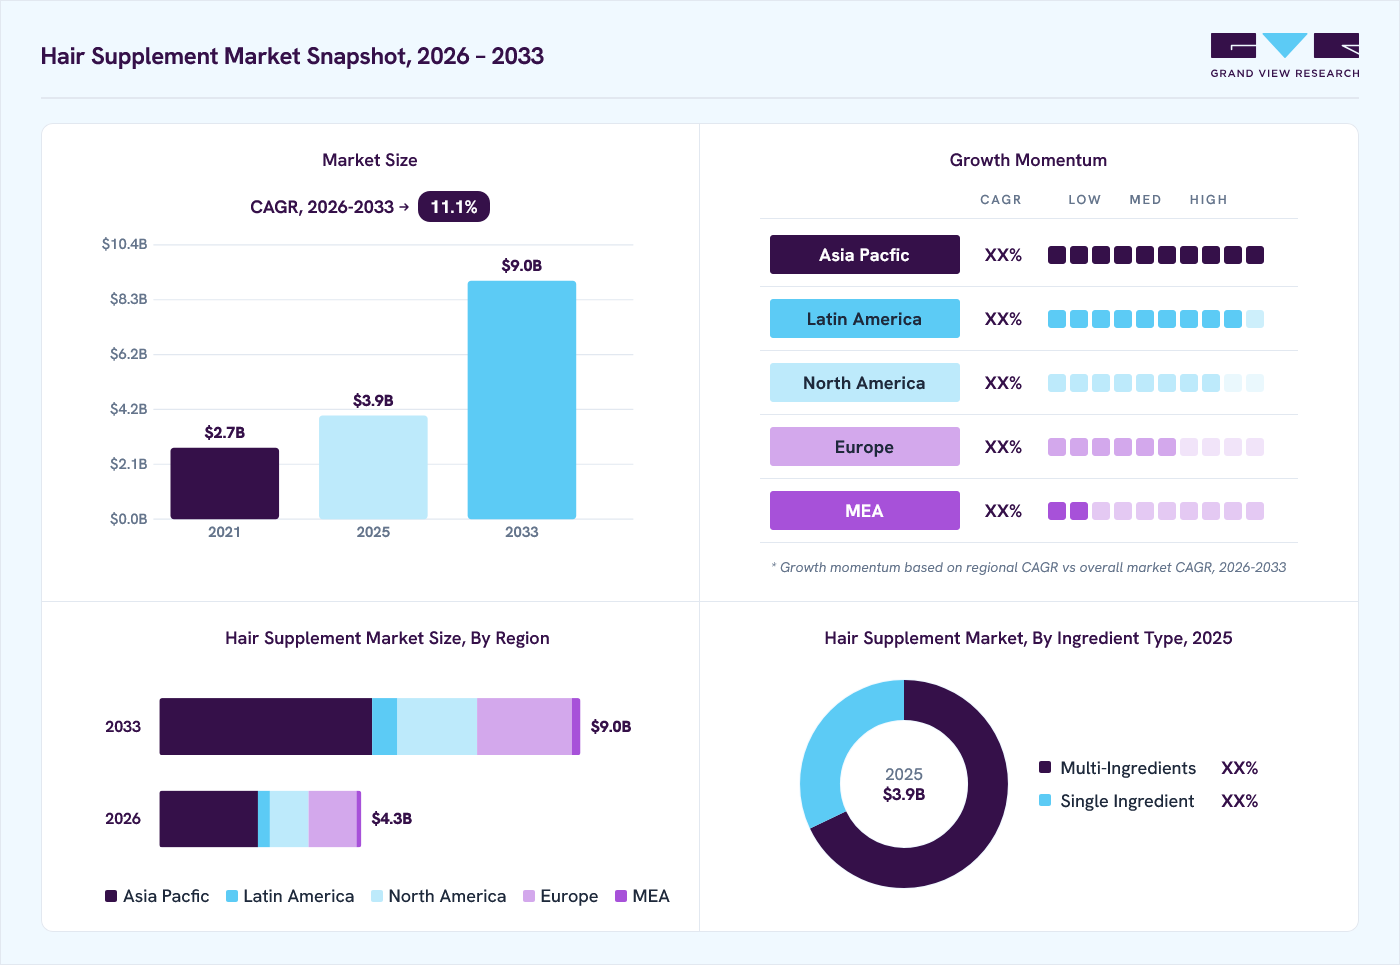The width and height of the screenshot is (1400, 965).
Task: Click the Hair Supplement Market Snapshot title
Action: tap(292, 56)
